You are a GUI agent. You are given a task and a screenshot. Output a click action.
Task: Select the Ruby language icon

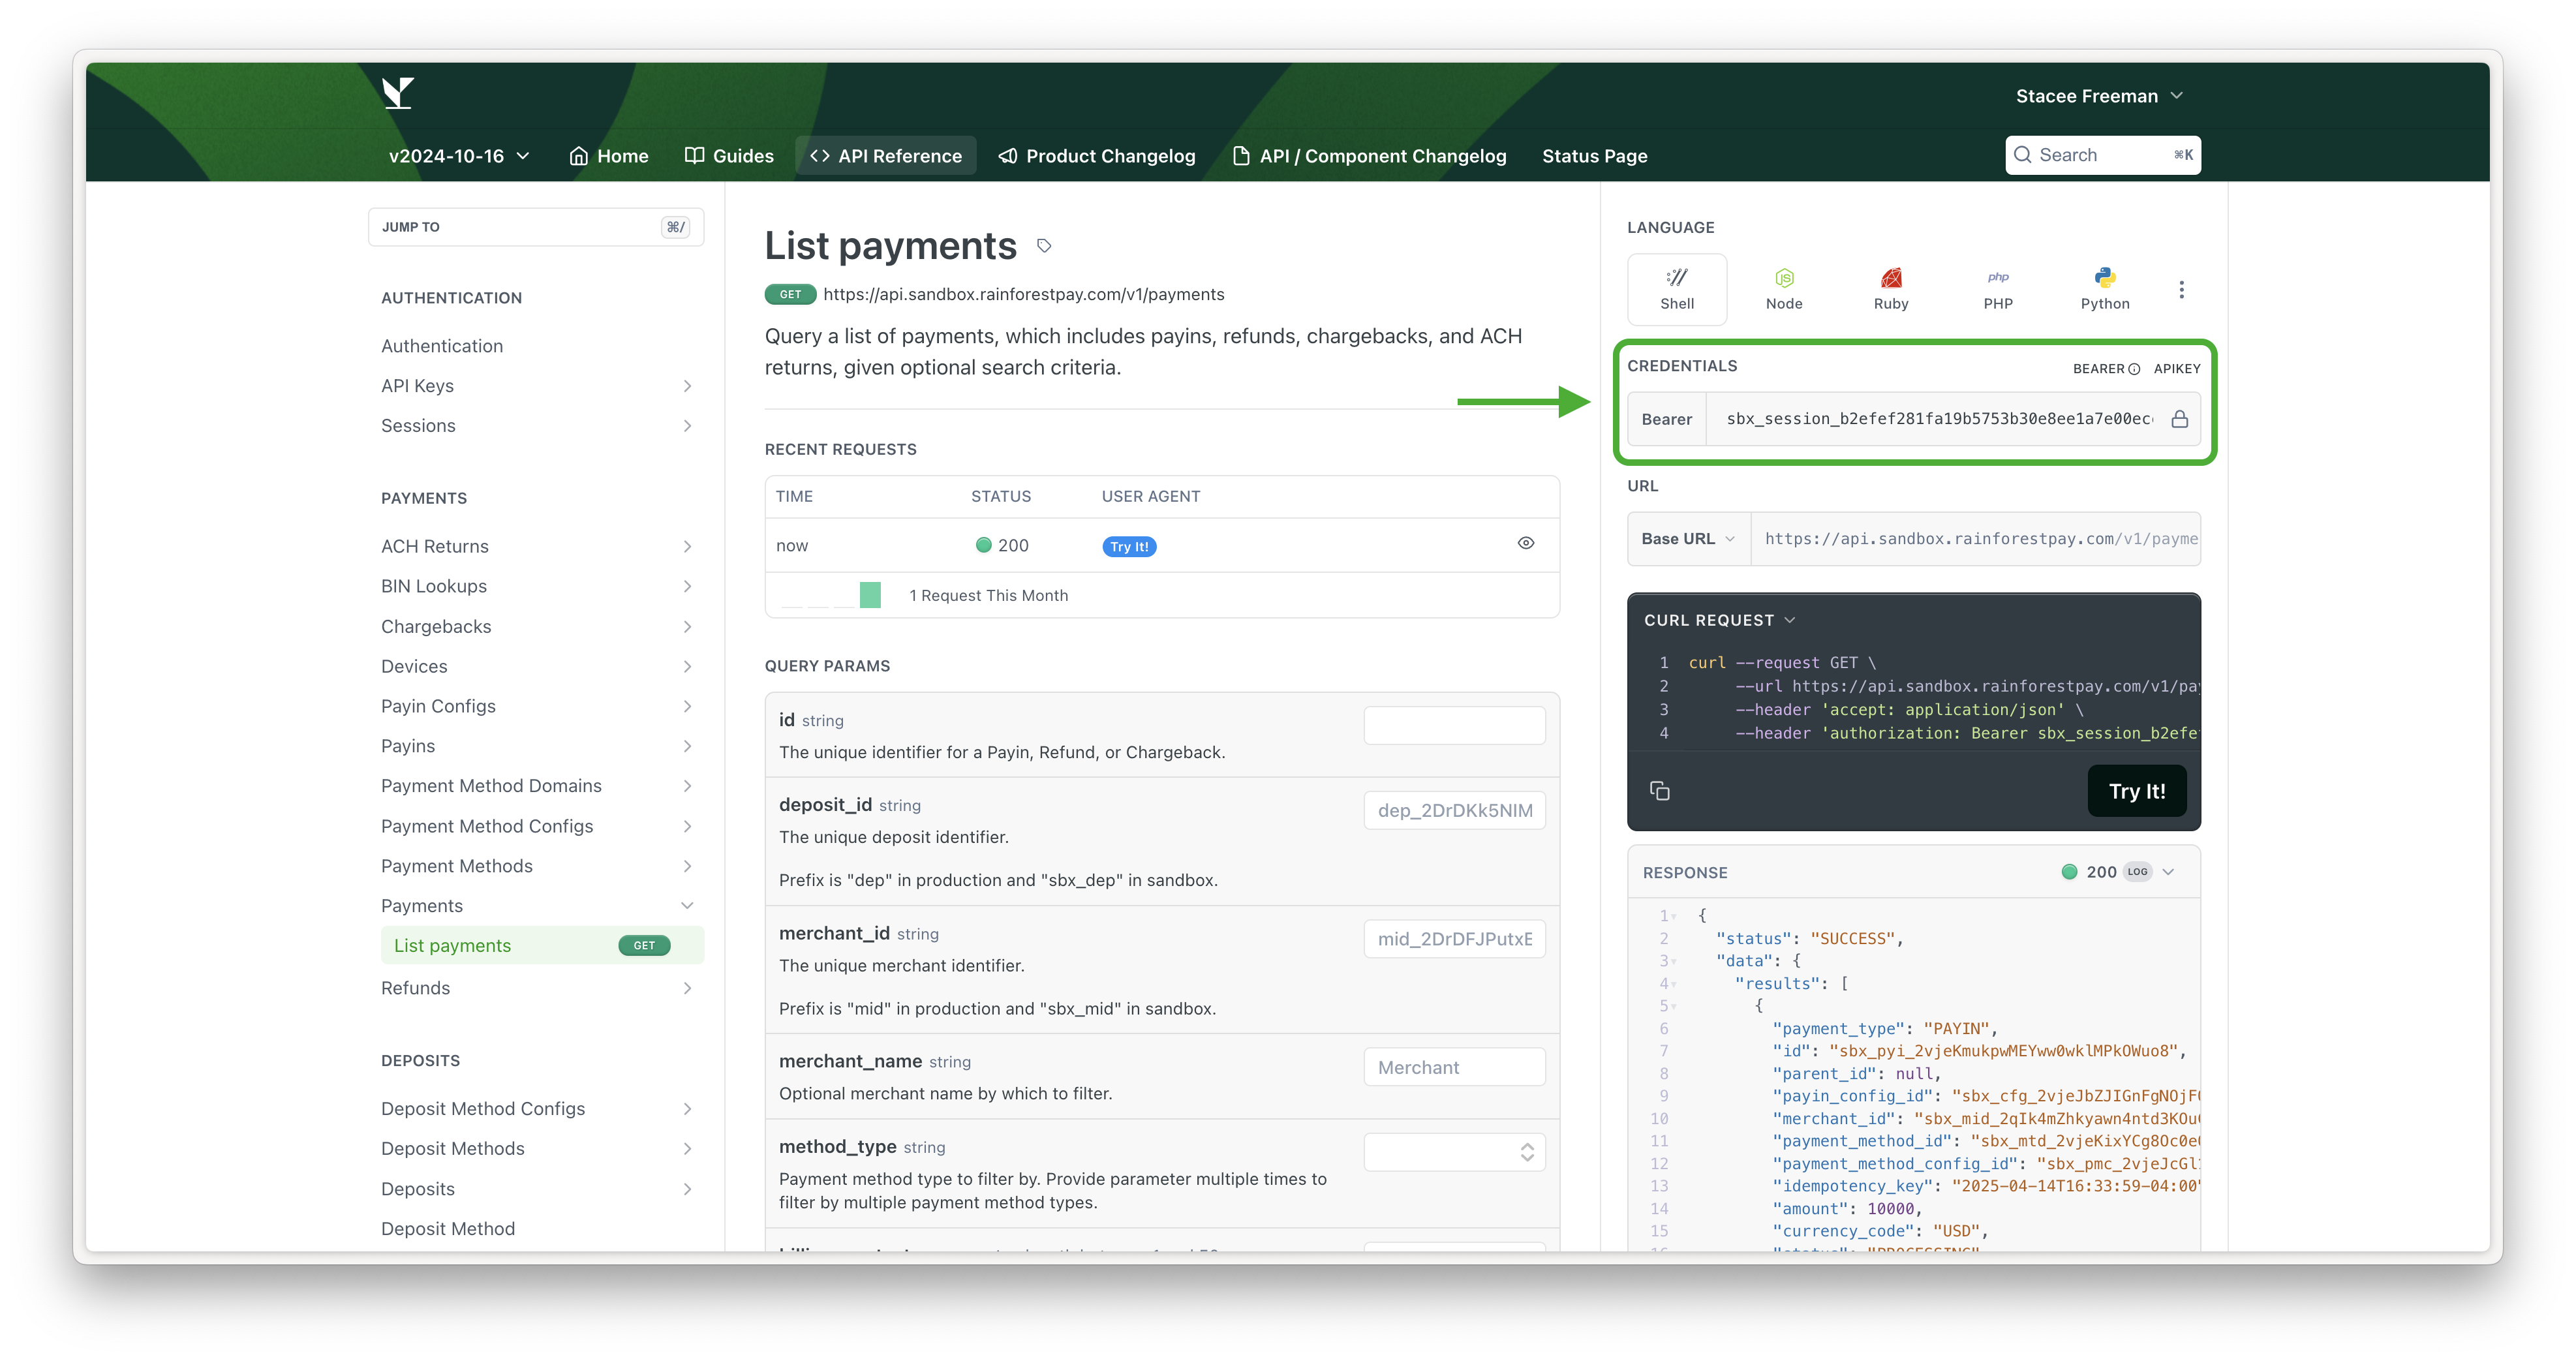(x=1891, y=289)
